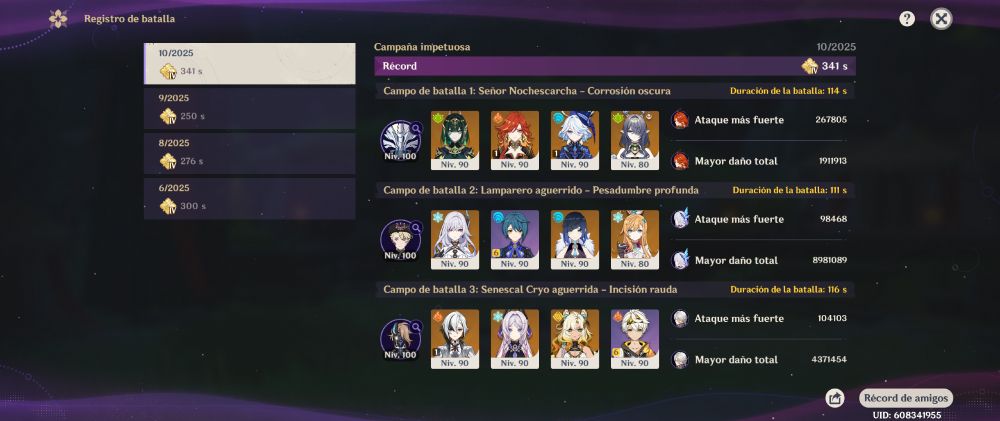Click the Niv. 80 character in battlefield 1

pyautogui.click(x=635, y=140)
